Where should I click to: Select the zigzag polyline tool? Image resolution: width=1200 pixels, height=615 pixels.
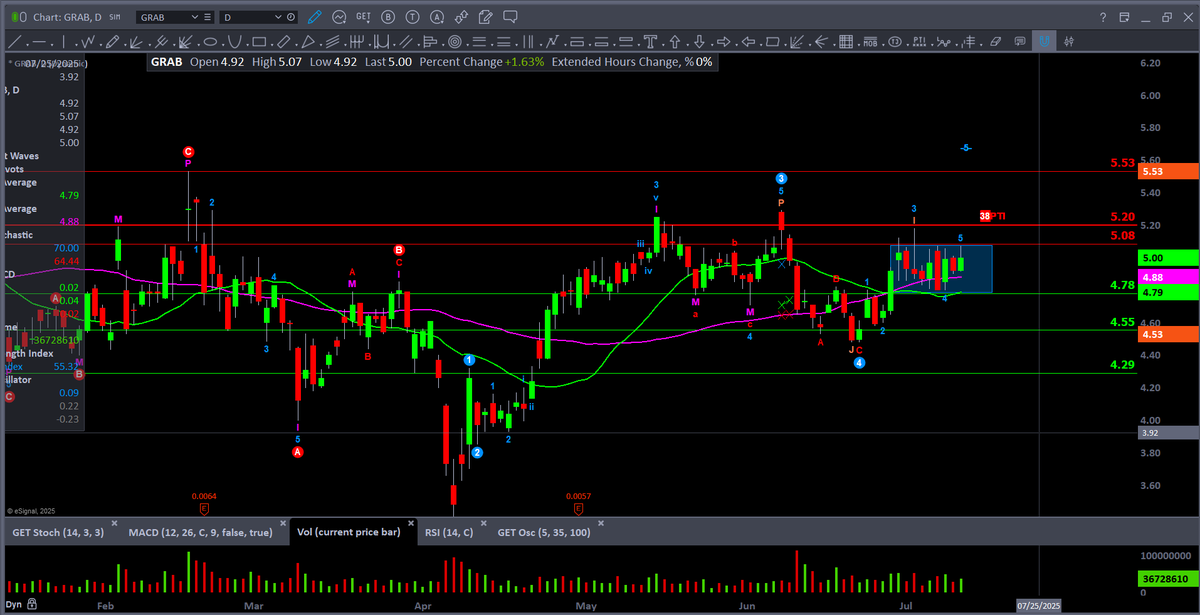88,41
